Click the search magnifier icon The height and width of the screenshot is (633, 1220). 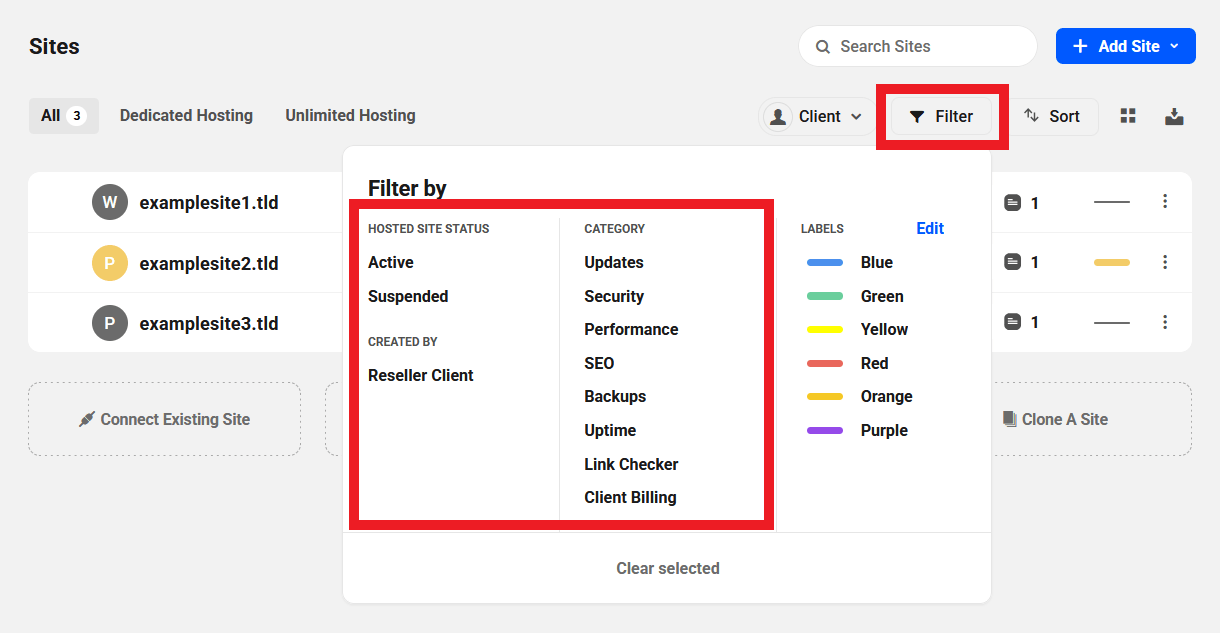pos(823,47)
